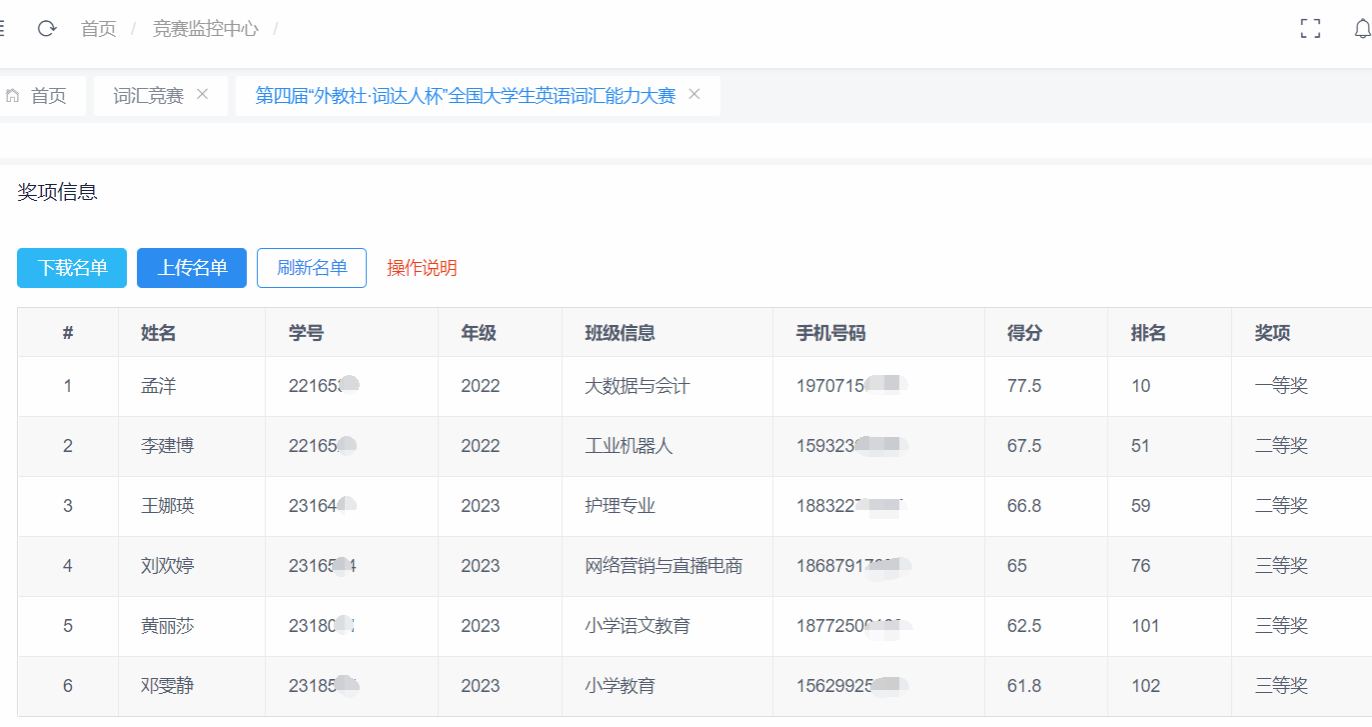Close the 词汇竞赛 tab

click(x=202, y=94)
